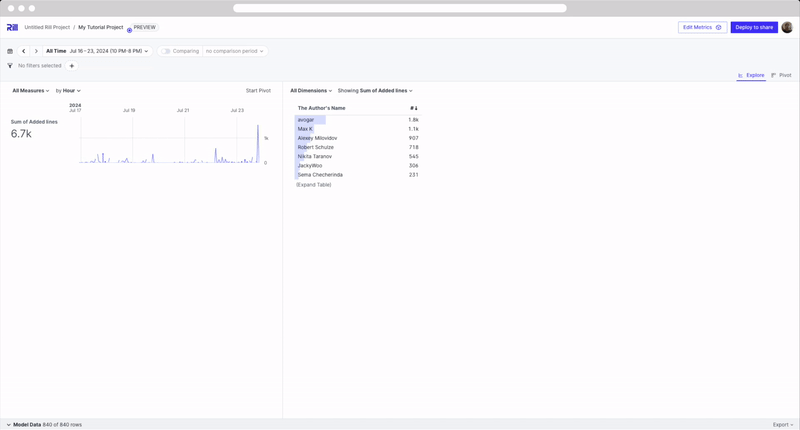Viewport: 800px width, 430px height.
Task: Open Export dropdown in footer
Action: (783, 425)
